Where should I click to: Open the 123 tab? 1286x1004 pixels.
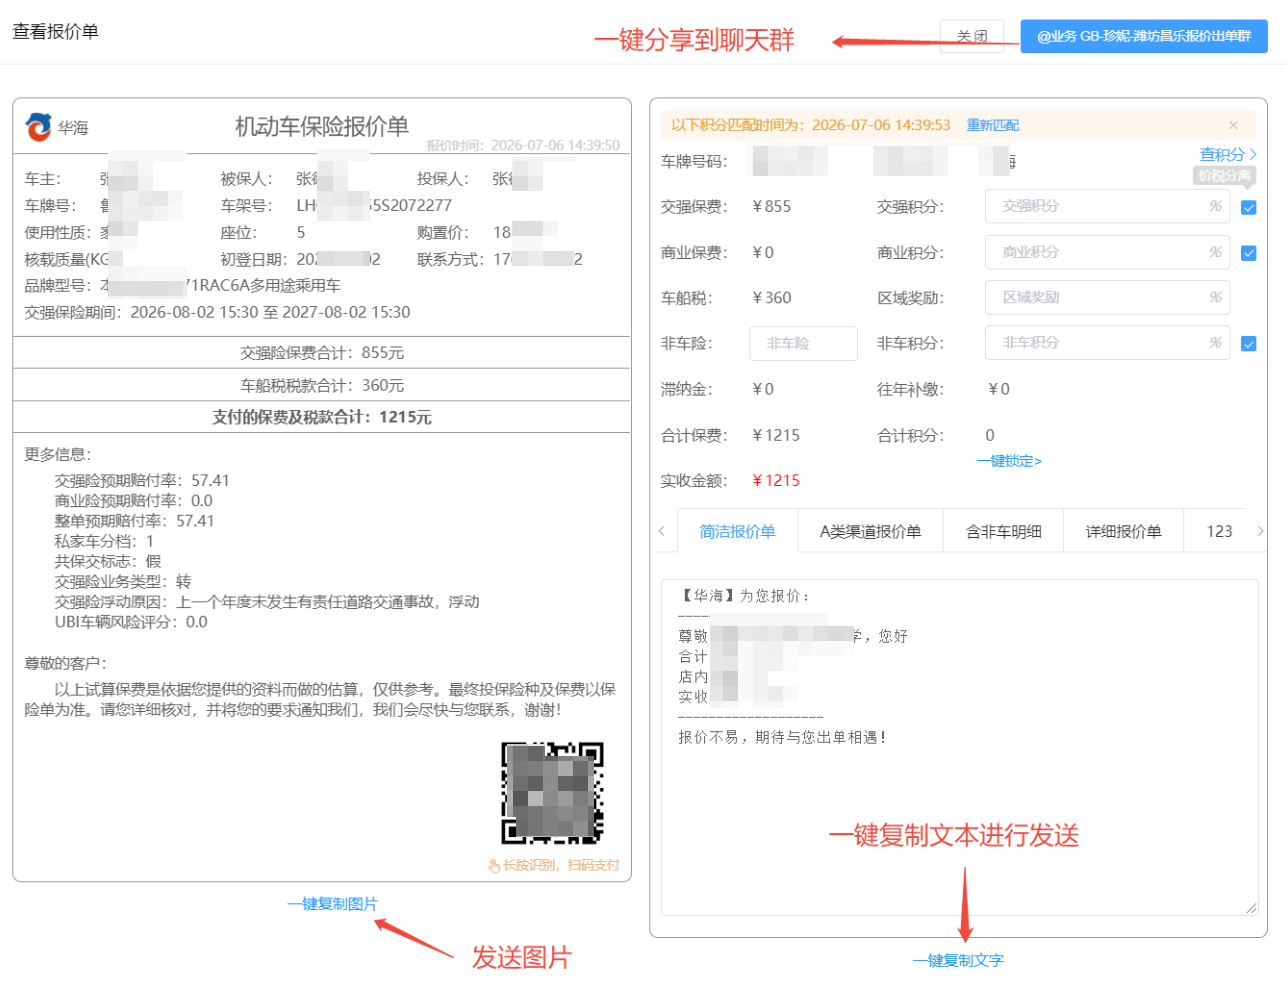1219,531
